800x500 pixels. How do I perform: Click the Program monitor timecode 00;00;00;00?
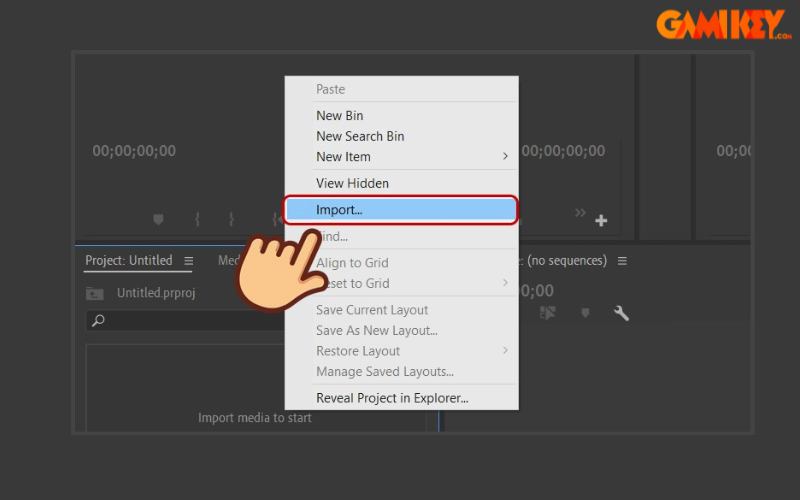563,151
